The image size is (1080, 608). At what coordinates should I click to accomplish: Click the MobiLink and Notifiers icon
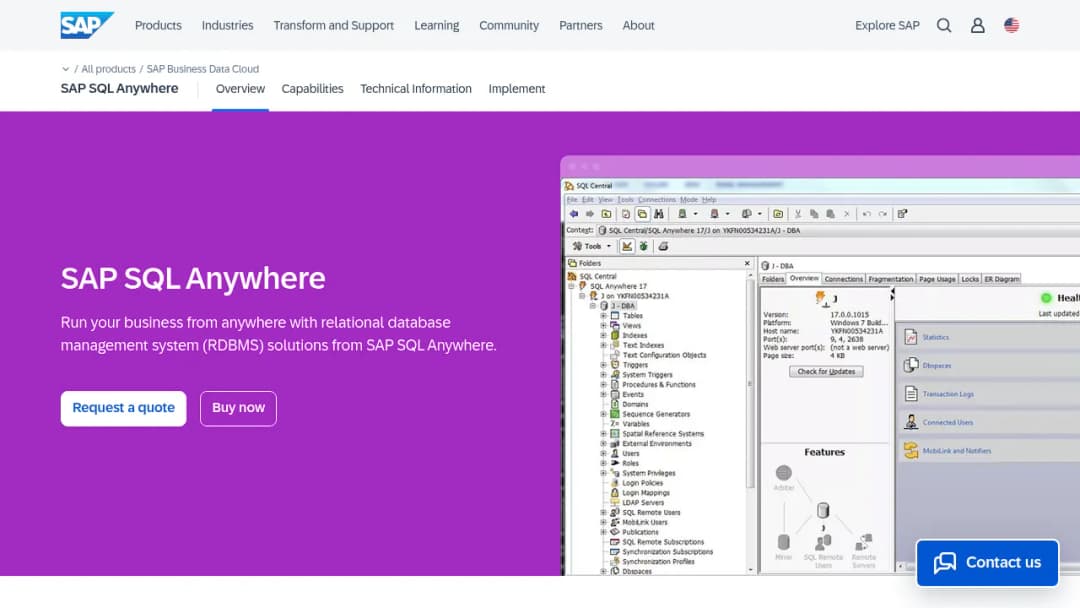(x=911, y=450)
